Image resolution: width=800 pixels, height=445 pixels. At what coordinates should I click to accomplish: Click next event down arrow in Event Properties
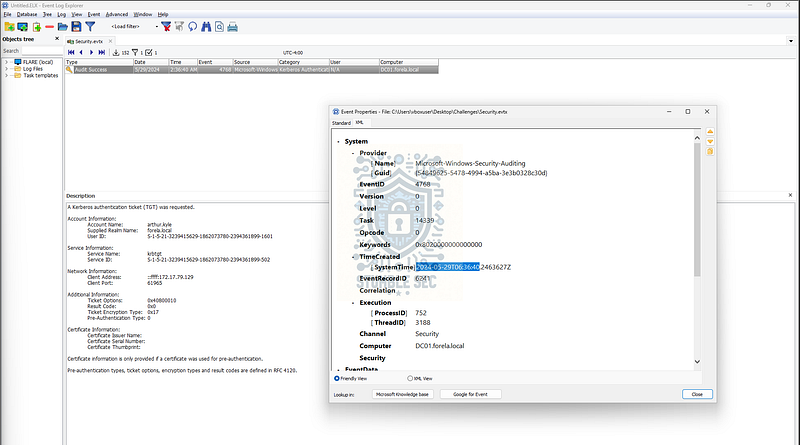[x=710, y=141]
